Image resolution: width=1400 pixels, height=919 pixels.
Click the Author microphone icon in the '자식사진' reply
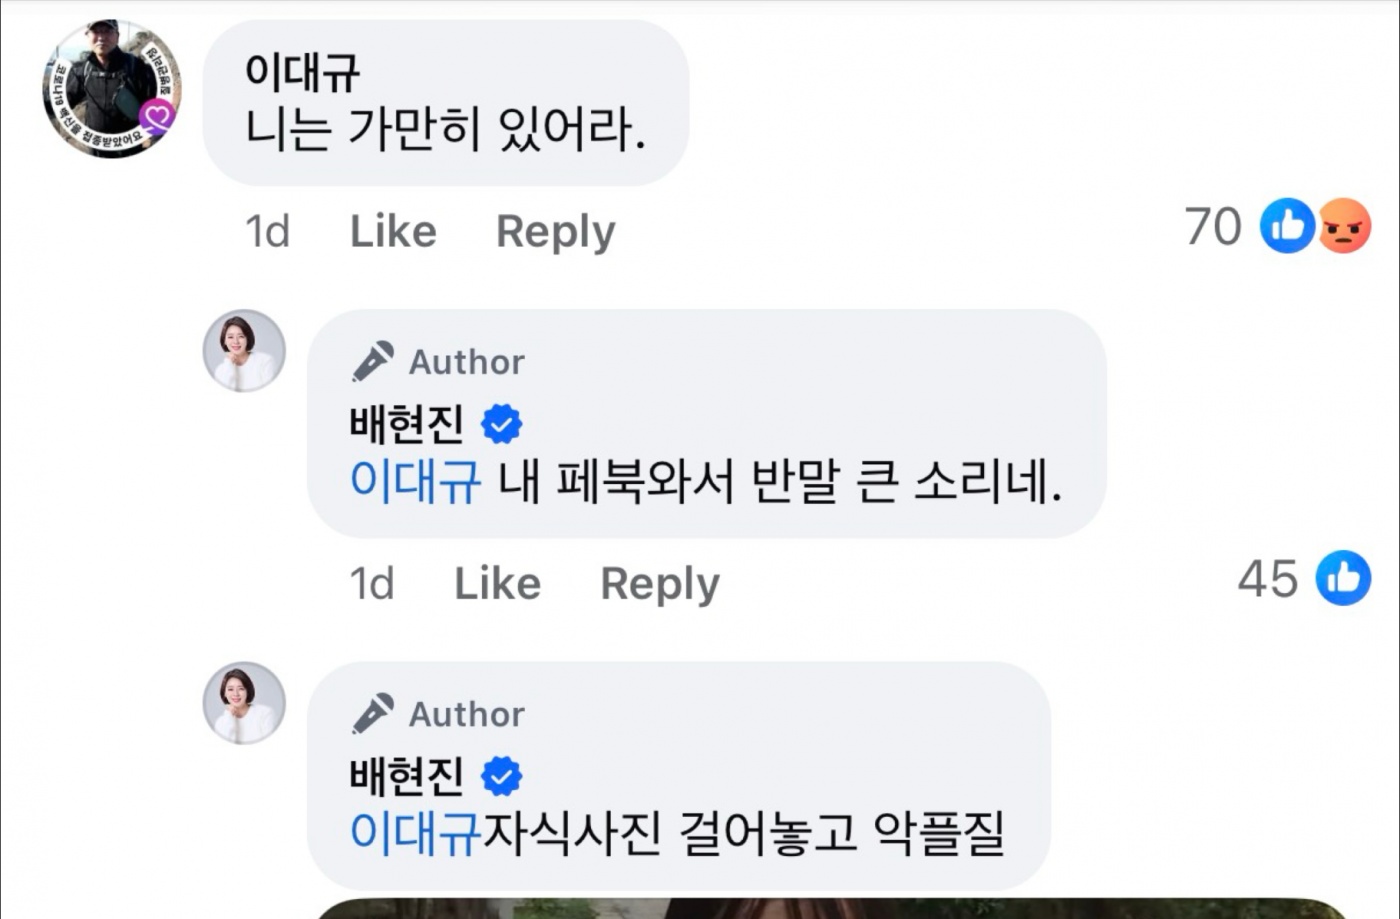(373, 714)
